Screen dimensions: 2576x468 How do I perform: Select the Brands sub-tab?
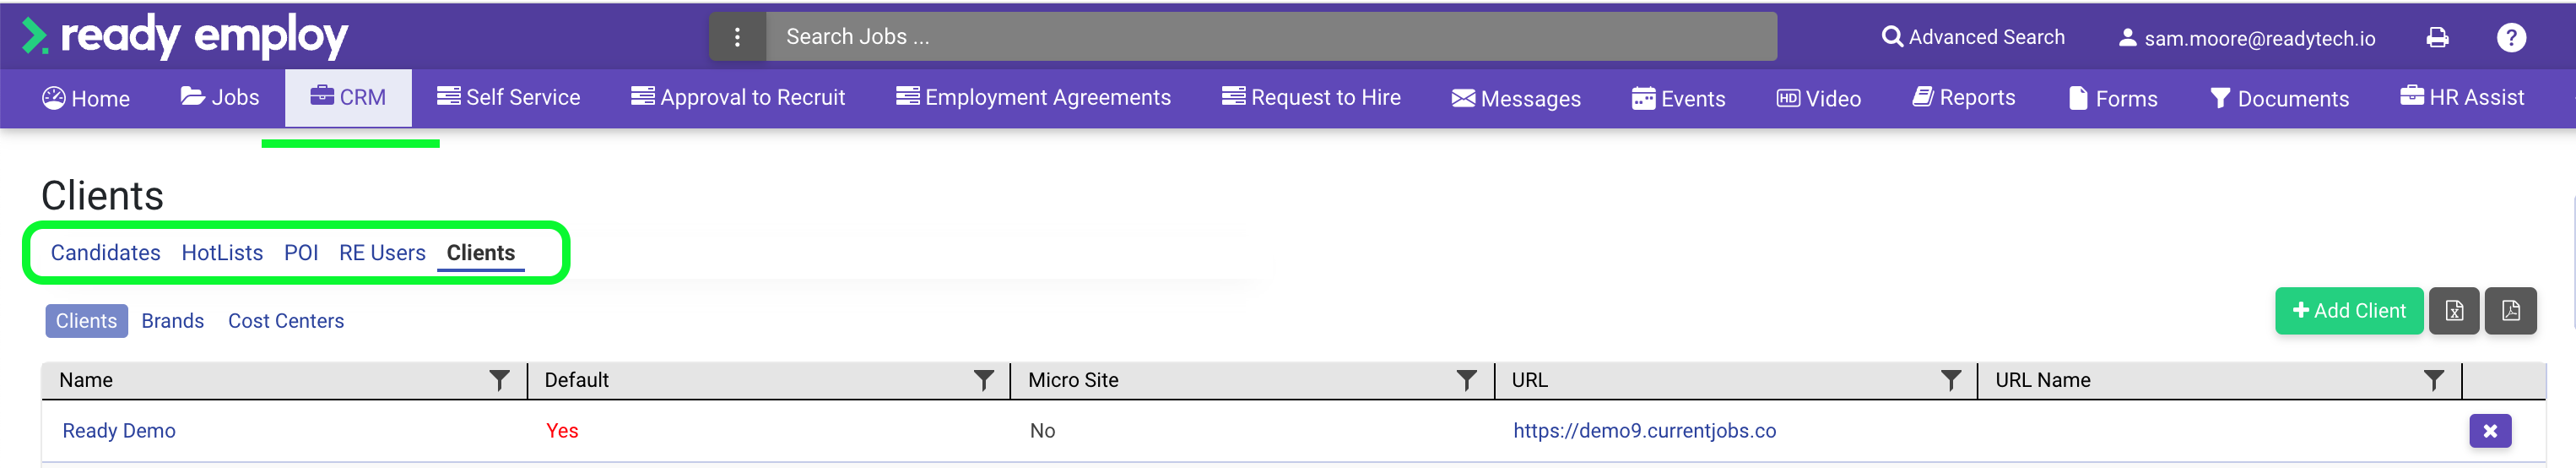172,321
